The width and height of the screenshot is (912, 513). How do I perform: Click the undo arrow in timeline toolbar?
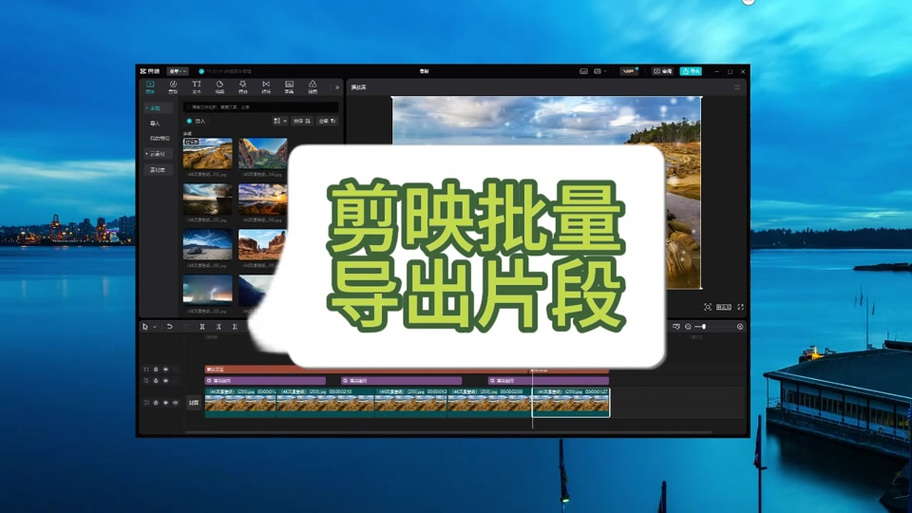[169, 327]
